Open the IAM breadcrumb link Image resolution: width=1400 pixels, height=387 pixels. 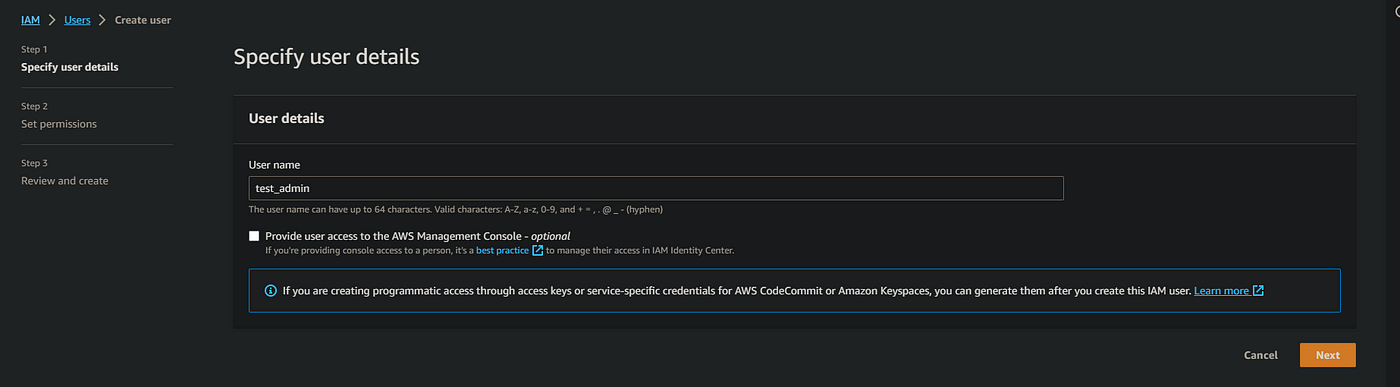pos(30,20)
